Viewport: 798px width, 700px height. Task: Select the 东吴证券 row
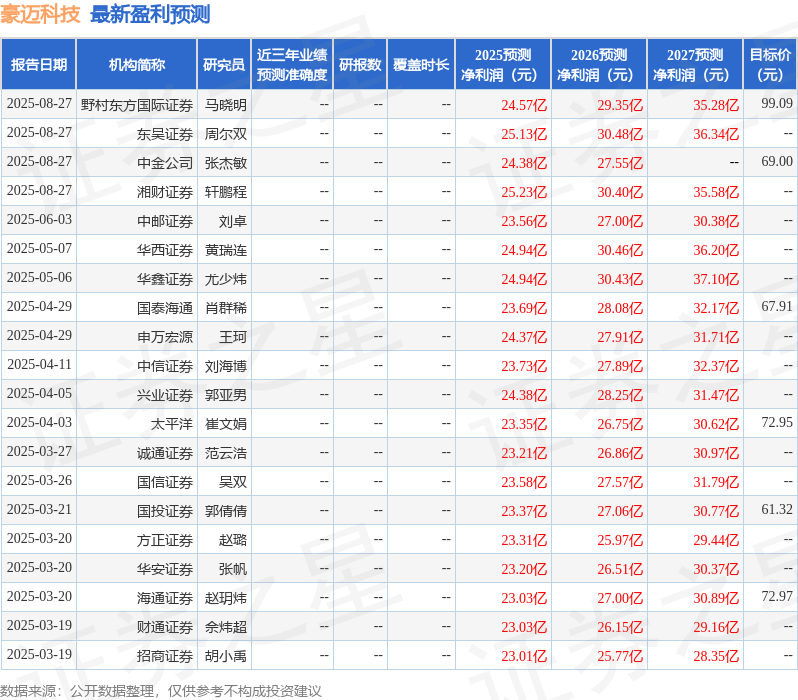coord(399,134)
